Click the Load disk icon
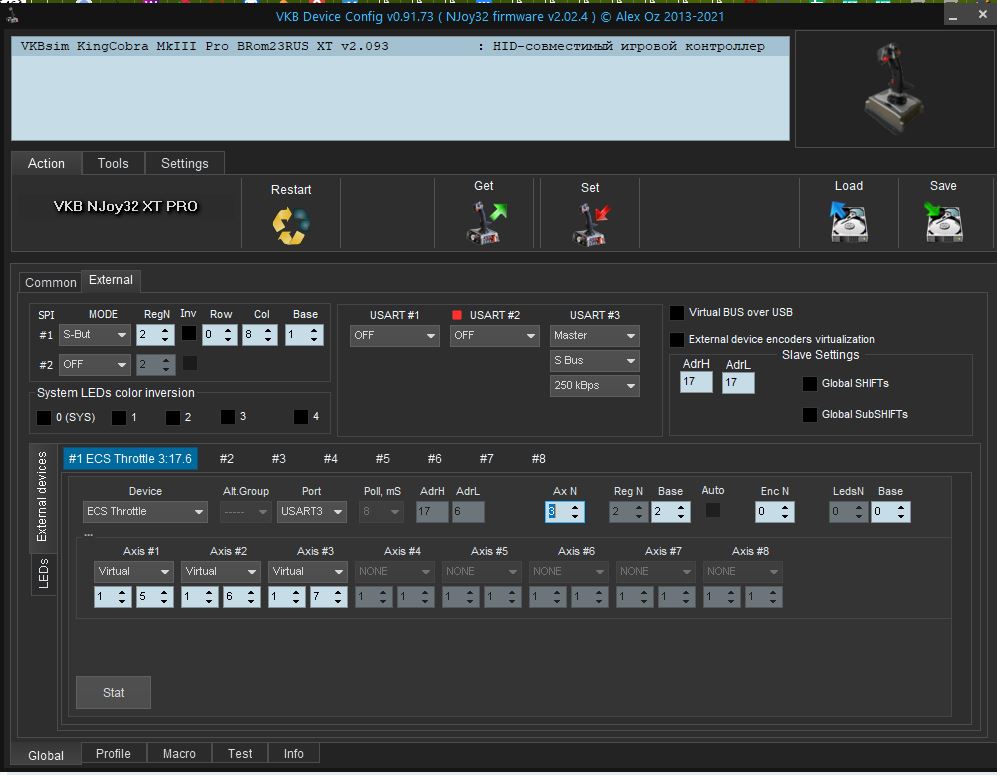Screen dimensions: 997x775 tap(848, 222)
